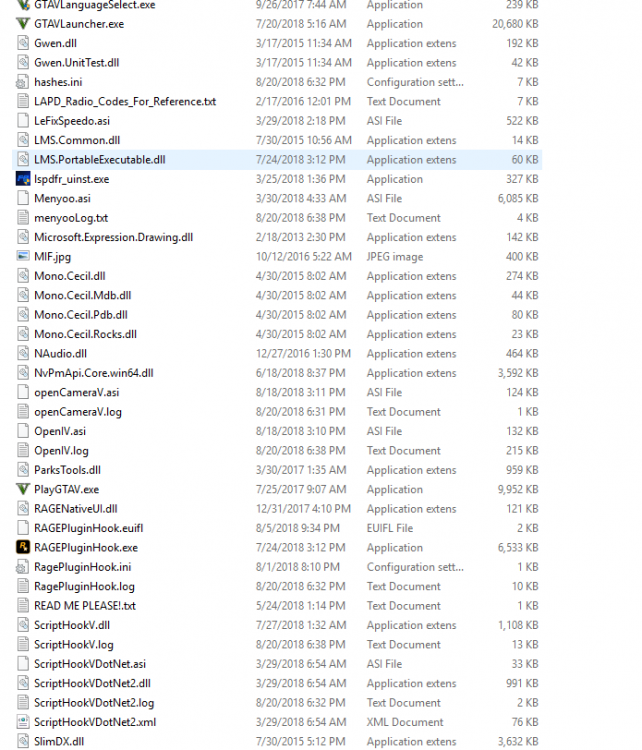Select the ScriptHookV.log file name

coord(74,644)
